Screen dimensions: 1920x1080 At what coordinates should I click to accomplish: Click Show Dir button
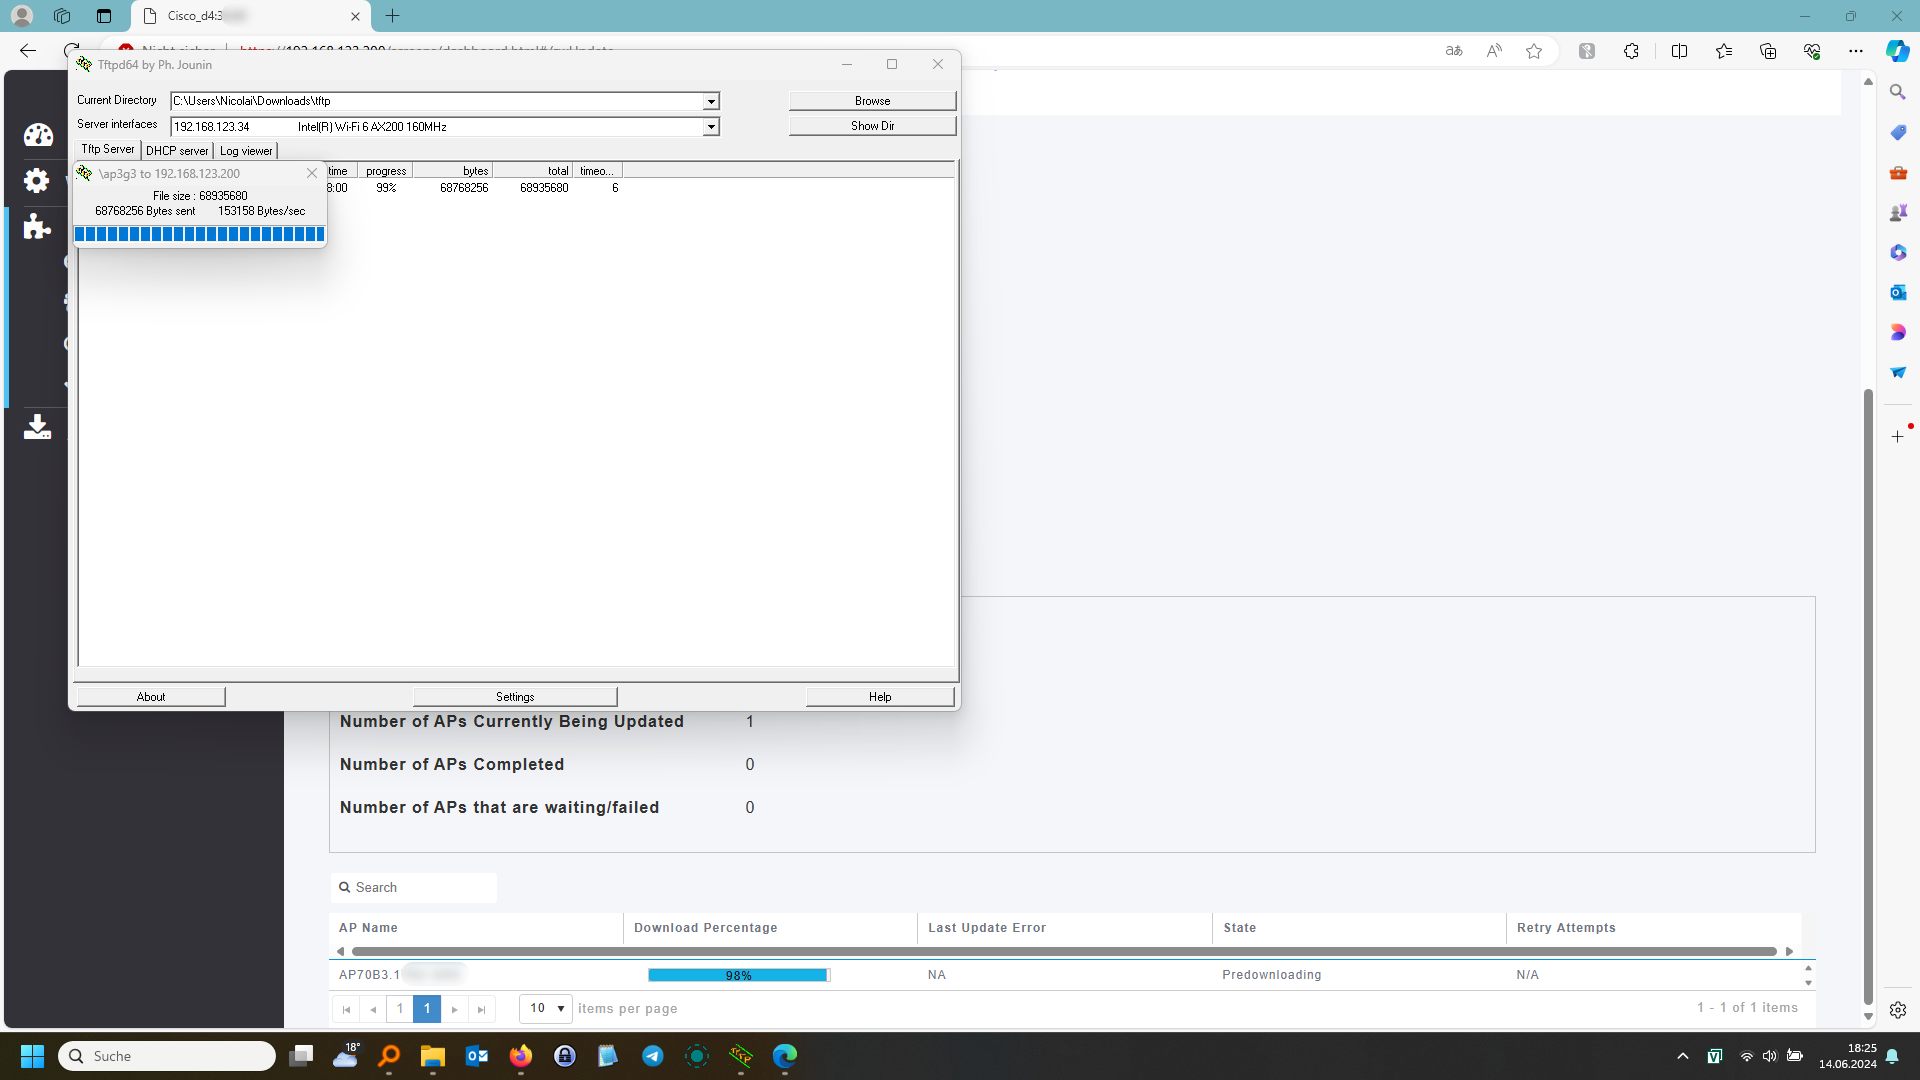pyautogui.click(x=872, y=125)
